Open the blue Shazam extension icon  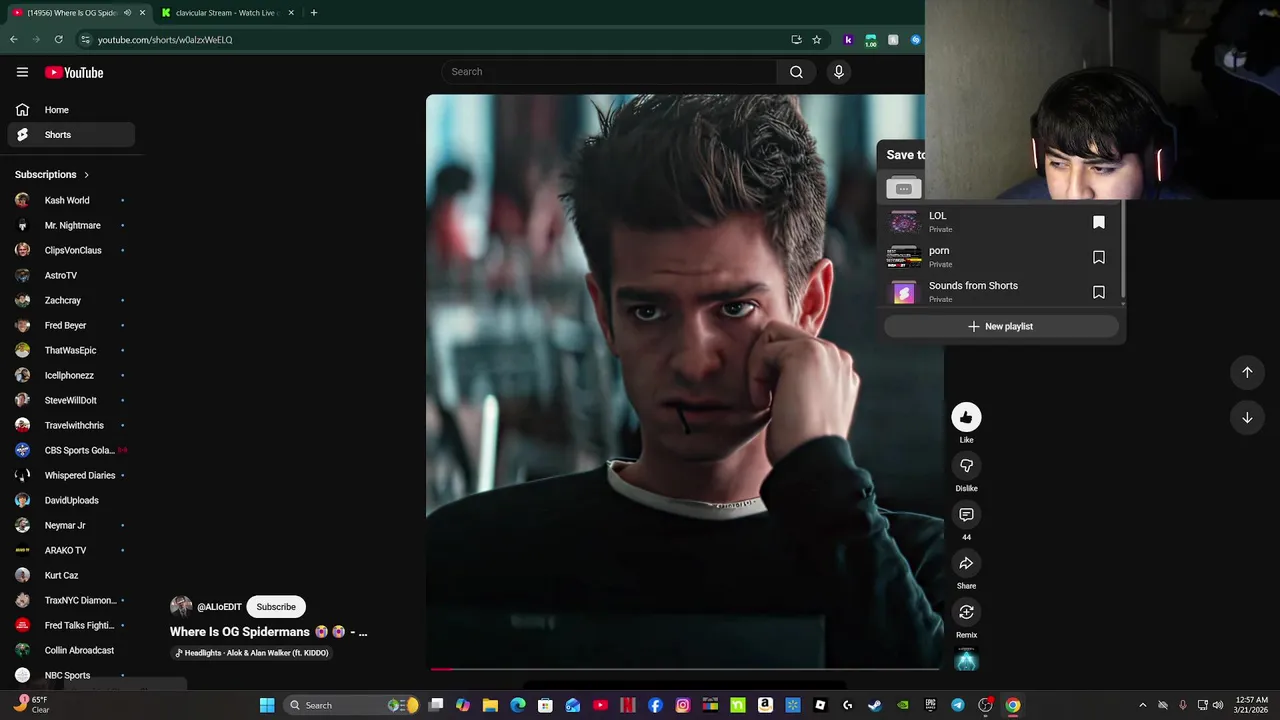915,39
